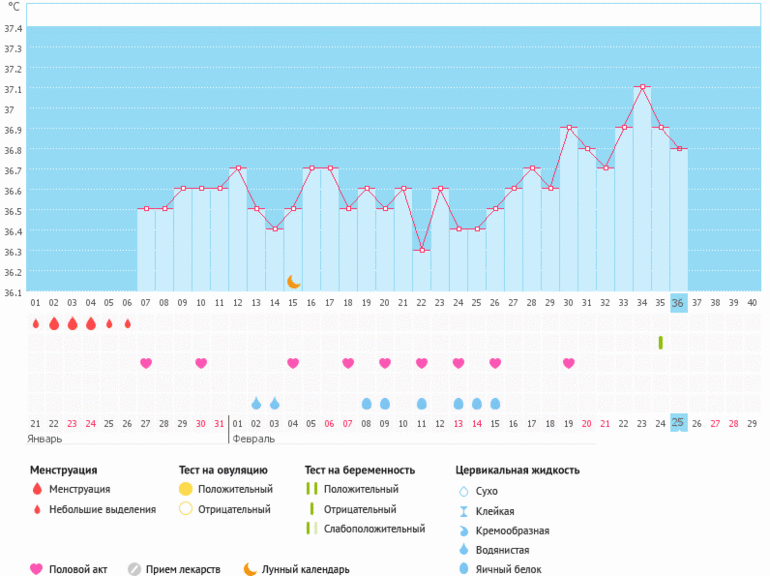The image size is (770, 576).
Task: Click the Лунный календарь legend moon icon
Action: point(249,569)
